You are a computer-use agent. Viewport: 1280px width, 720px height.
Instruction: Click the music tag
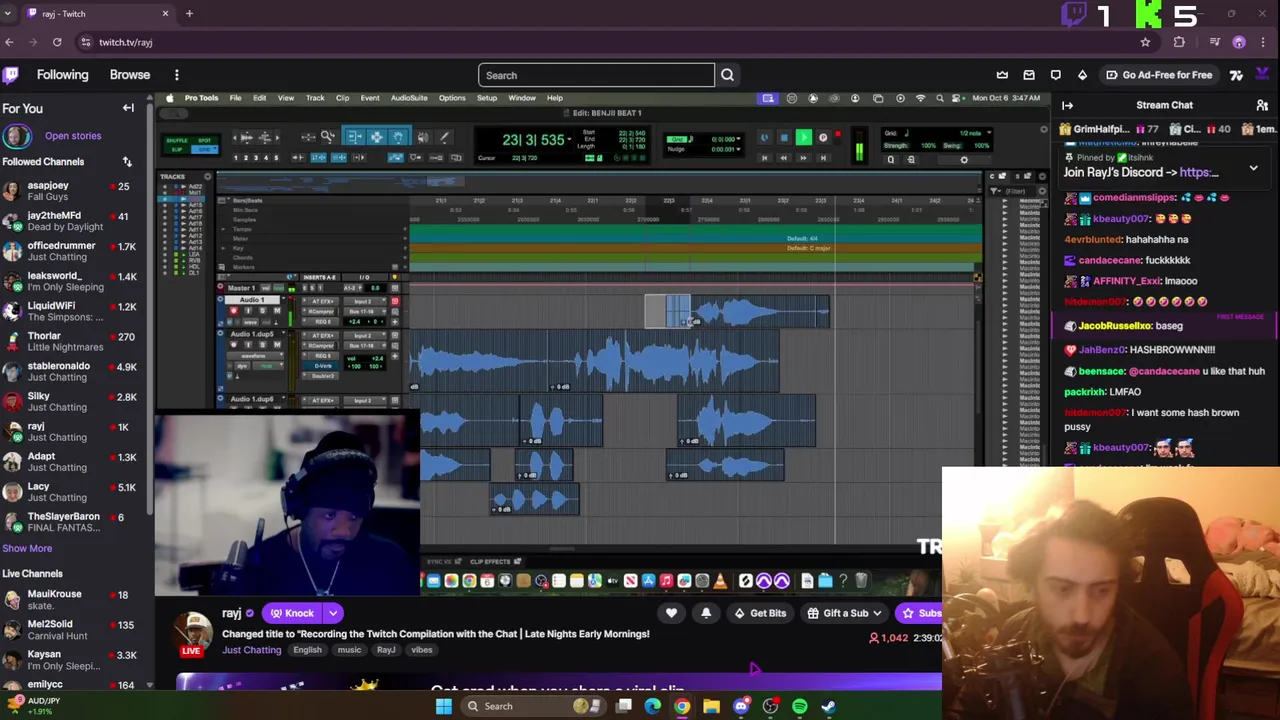[349, 650]
